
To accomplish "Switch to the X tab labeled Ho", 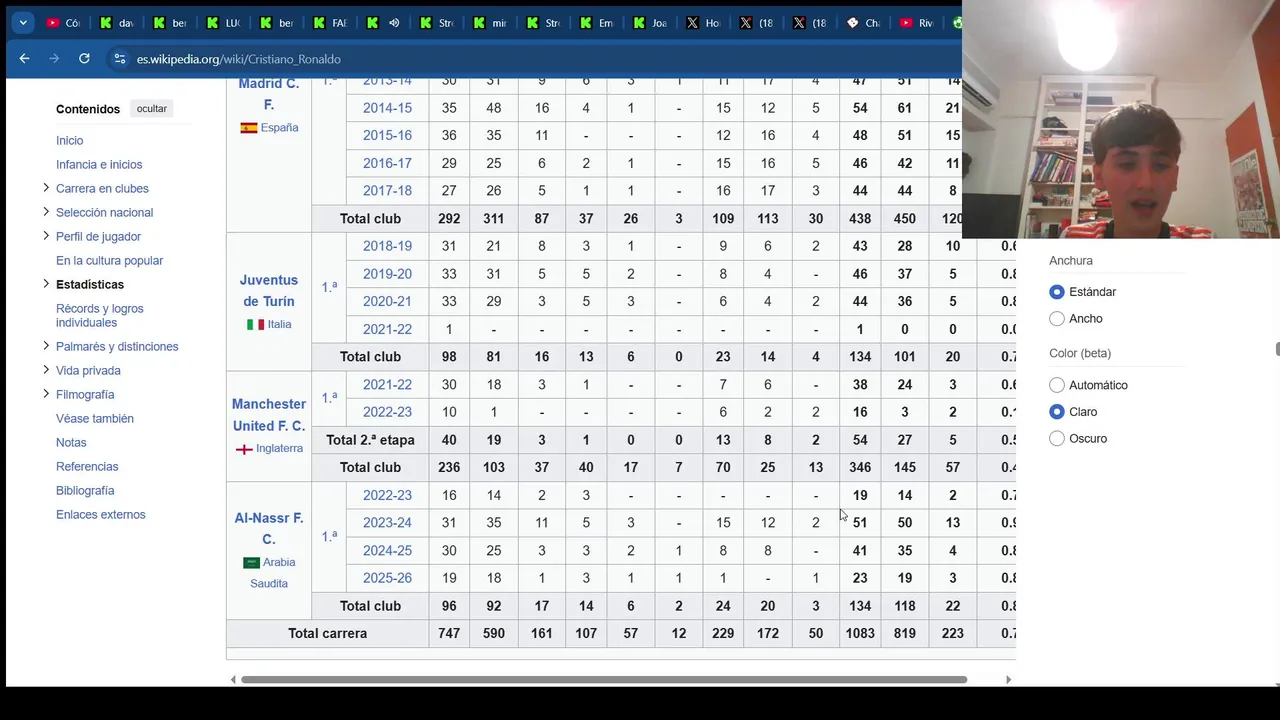I will click(x=704, y=23).
